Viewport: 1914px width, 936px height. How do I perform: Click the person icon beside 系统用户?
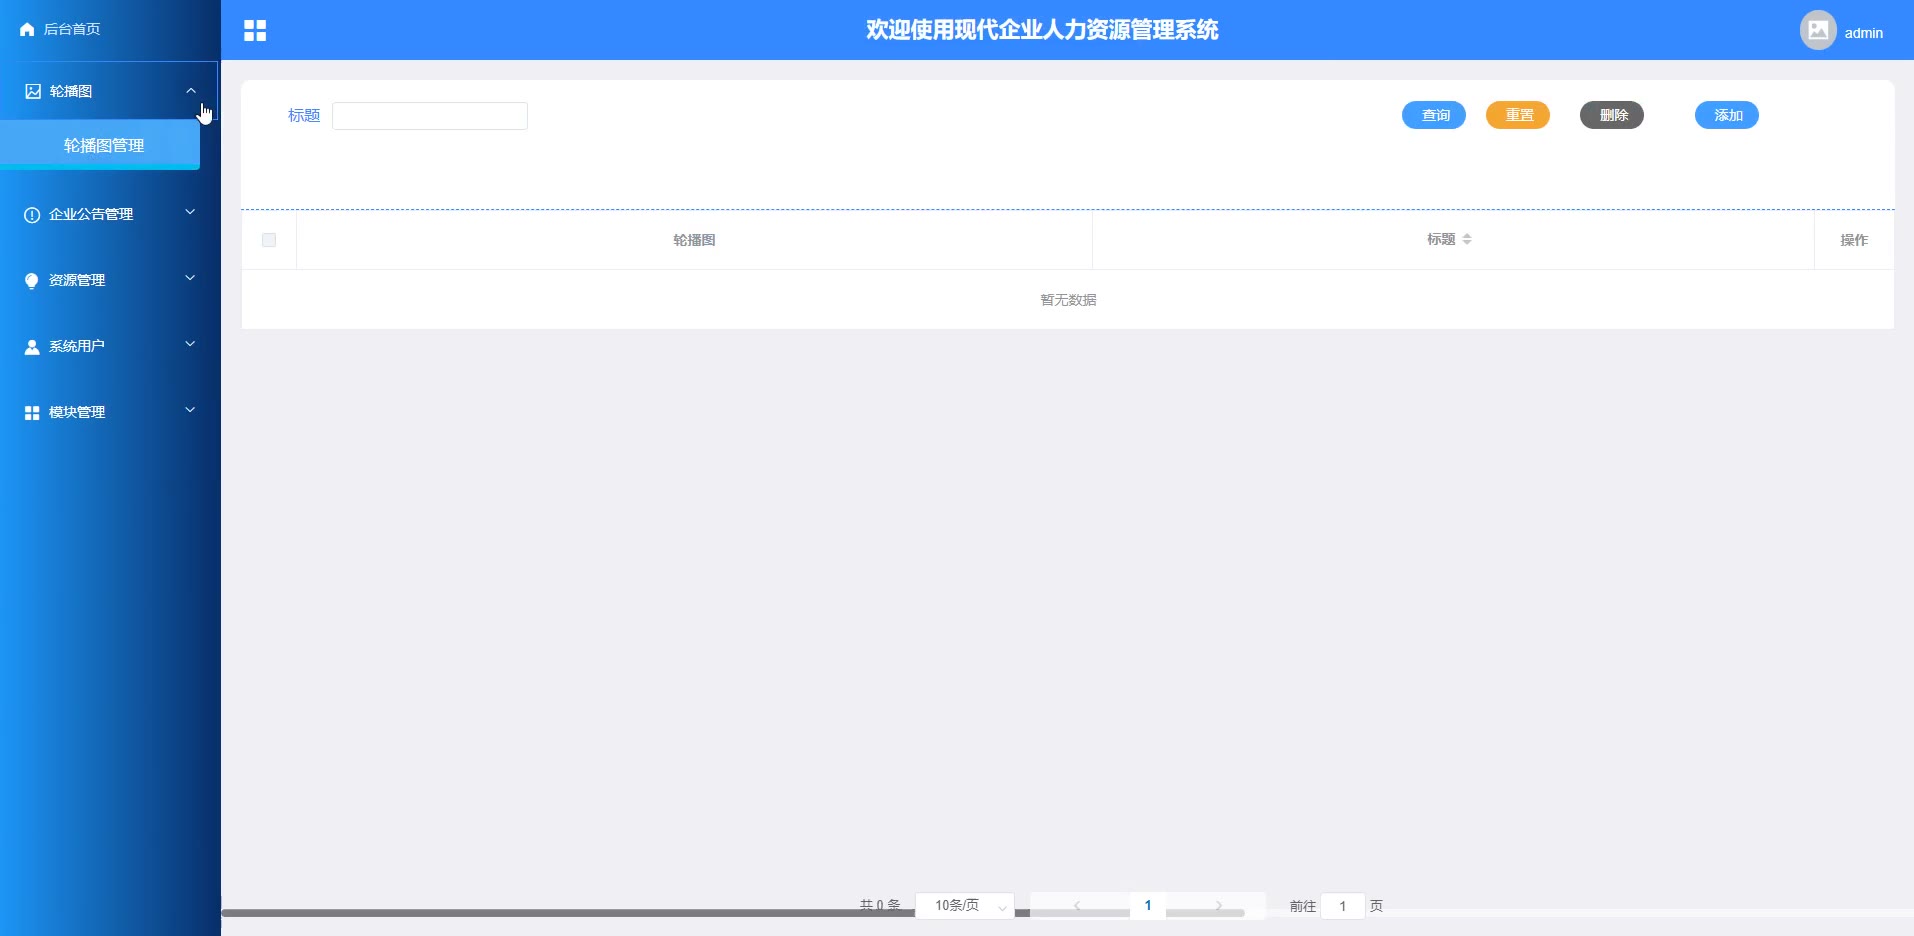click(x=32, y=347)
